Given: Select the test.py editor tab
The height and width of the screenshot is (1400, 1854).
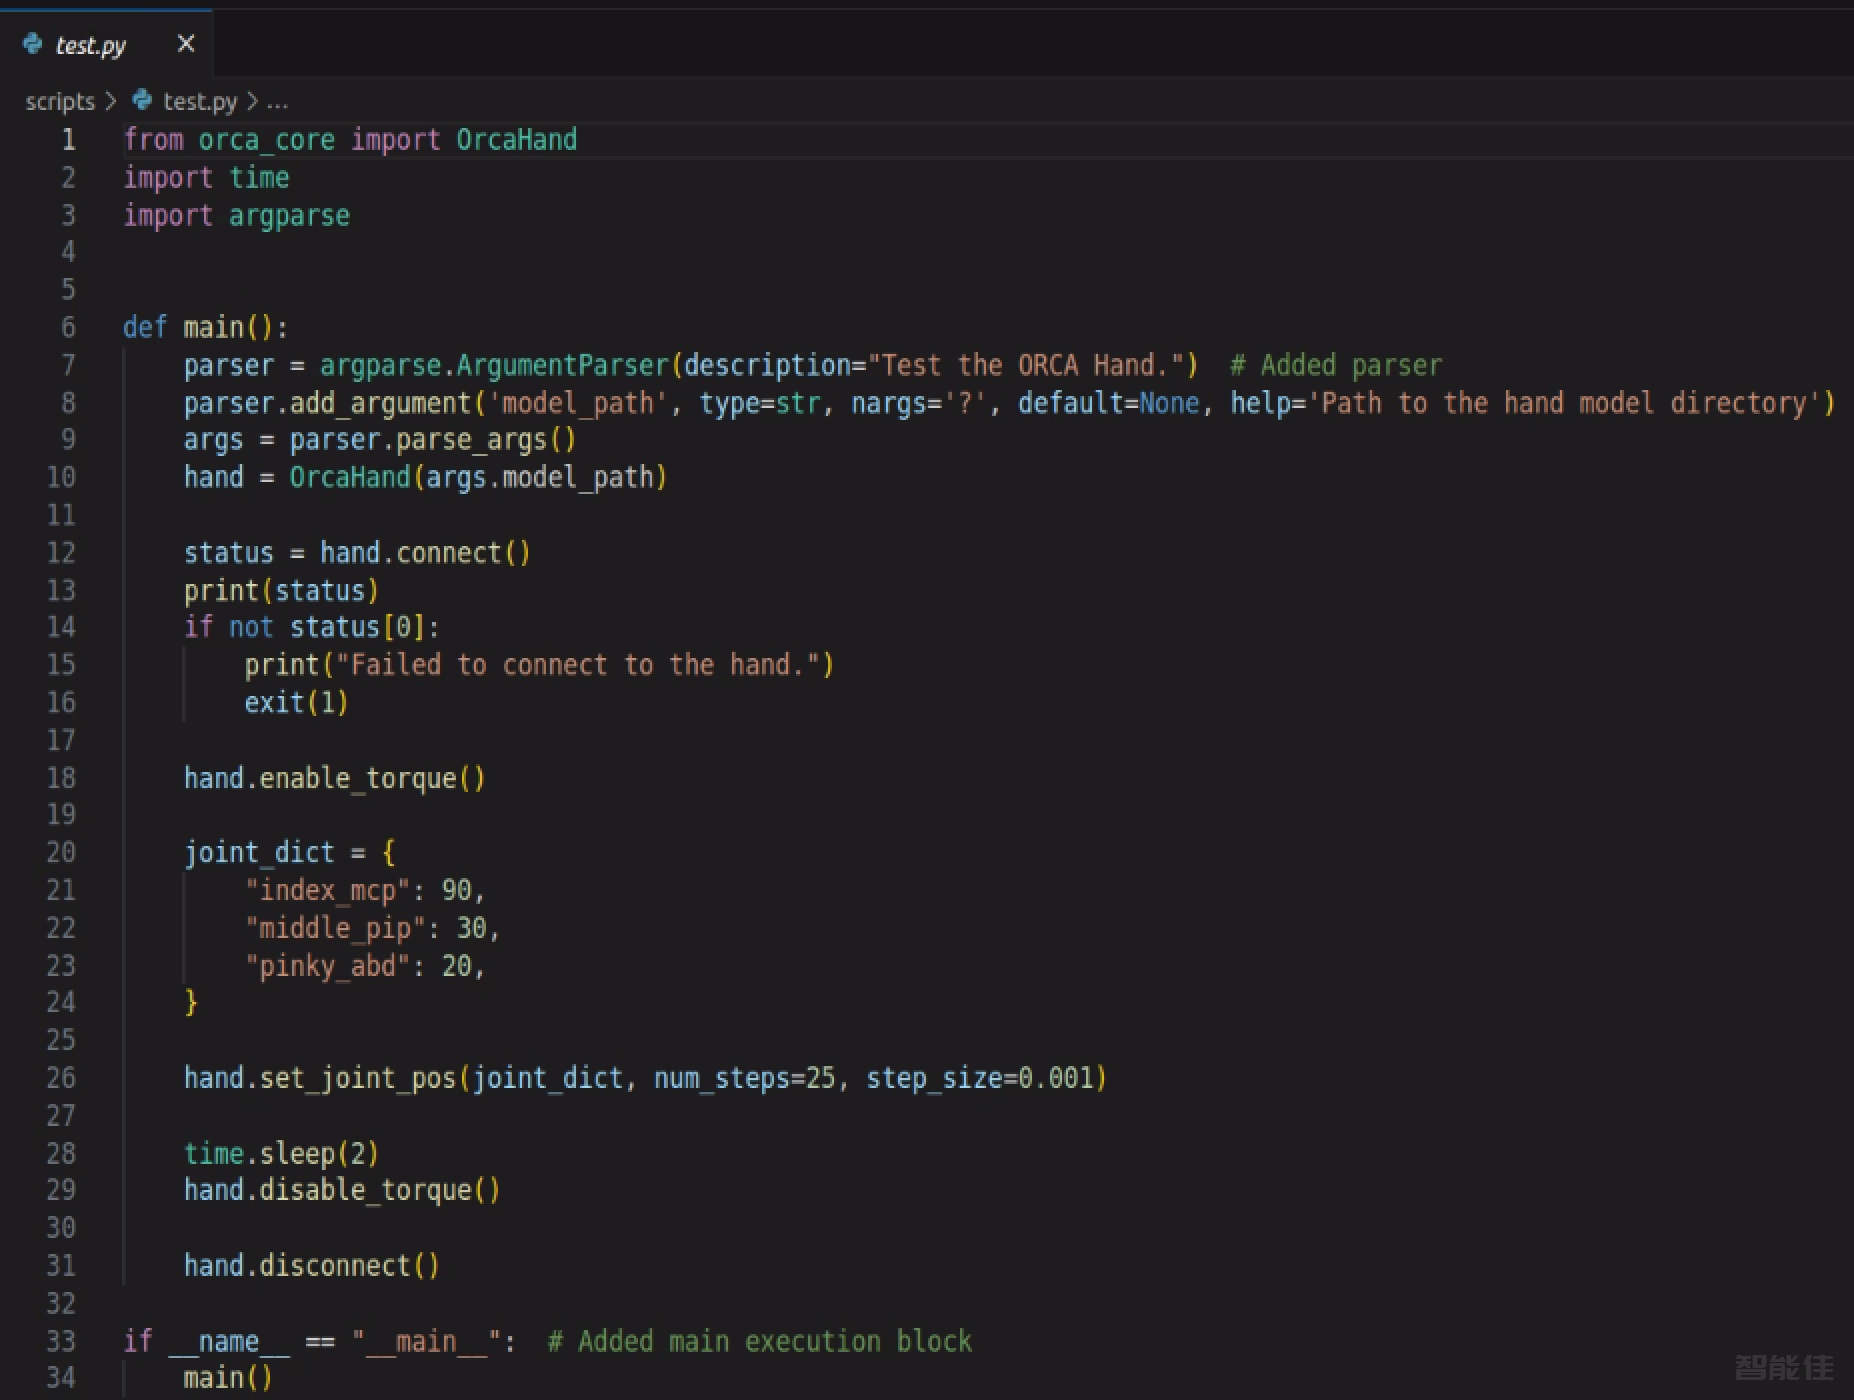Looking at the screenshot, I should tap(91, 45).
